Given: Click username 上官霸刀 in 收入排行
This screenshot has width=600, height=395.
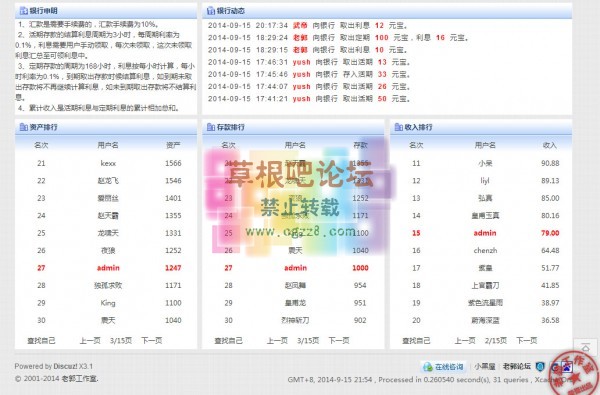Looking at the screenshot, I should pyautogui.click(x=485, y=286).
